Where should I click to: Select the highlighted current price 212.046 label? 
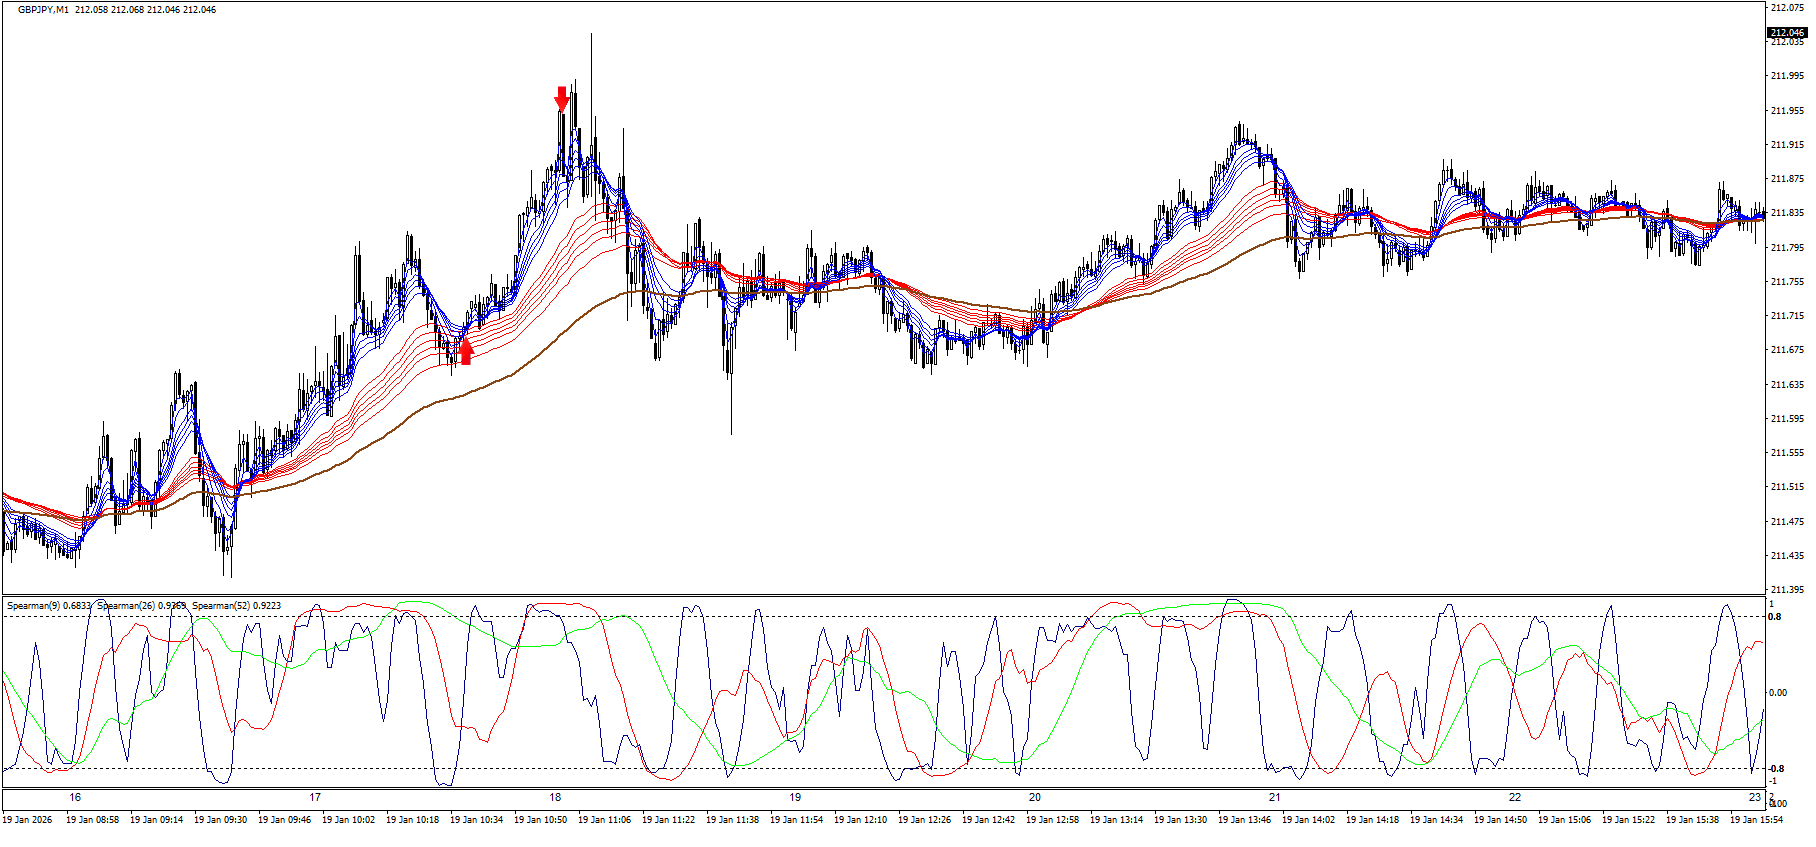pyautogui.click(x=1786, y=32)
